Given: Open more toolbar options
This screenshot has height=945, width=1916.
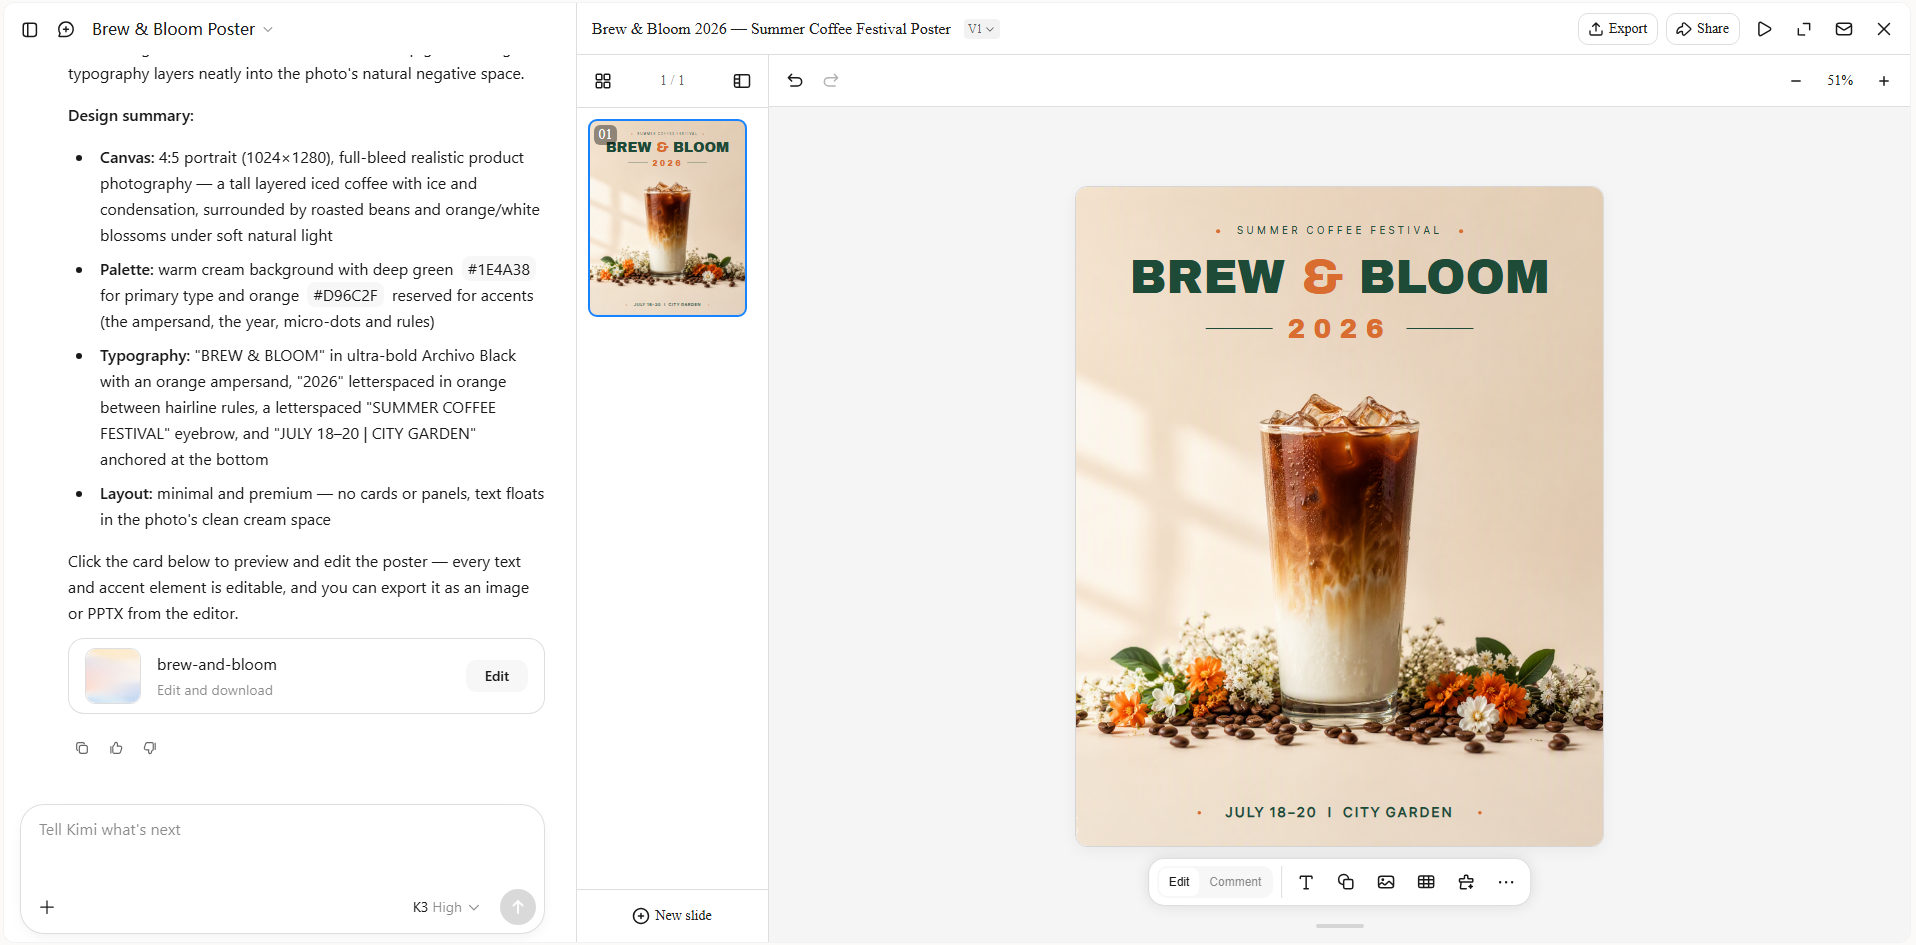Looking at the screenshot, I should (x=1506, y=882).
